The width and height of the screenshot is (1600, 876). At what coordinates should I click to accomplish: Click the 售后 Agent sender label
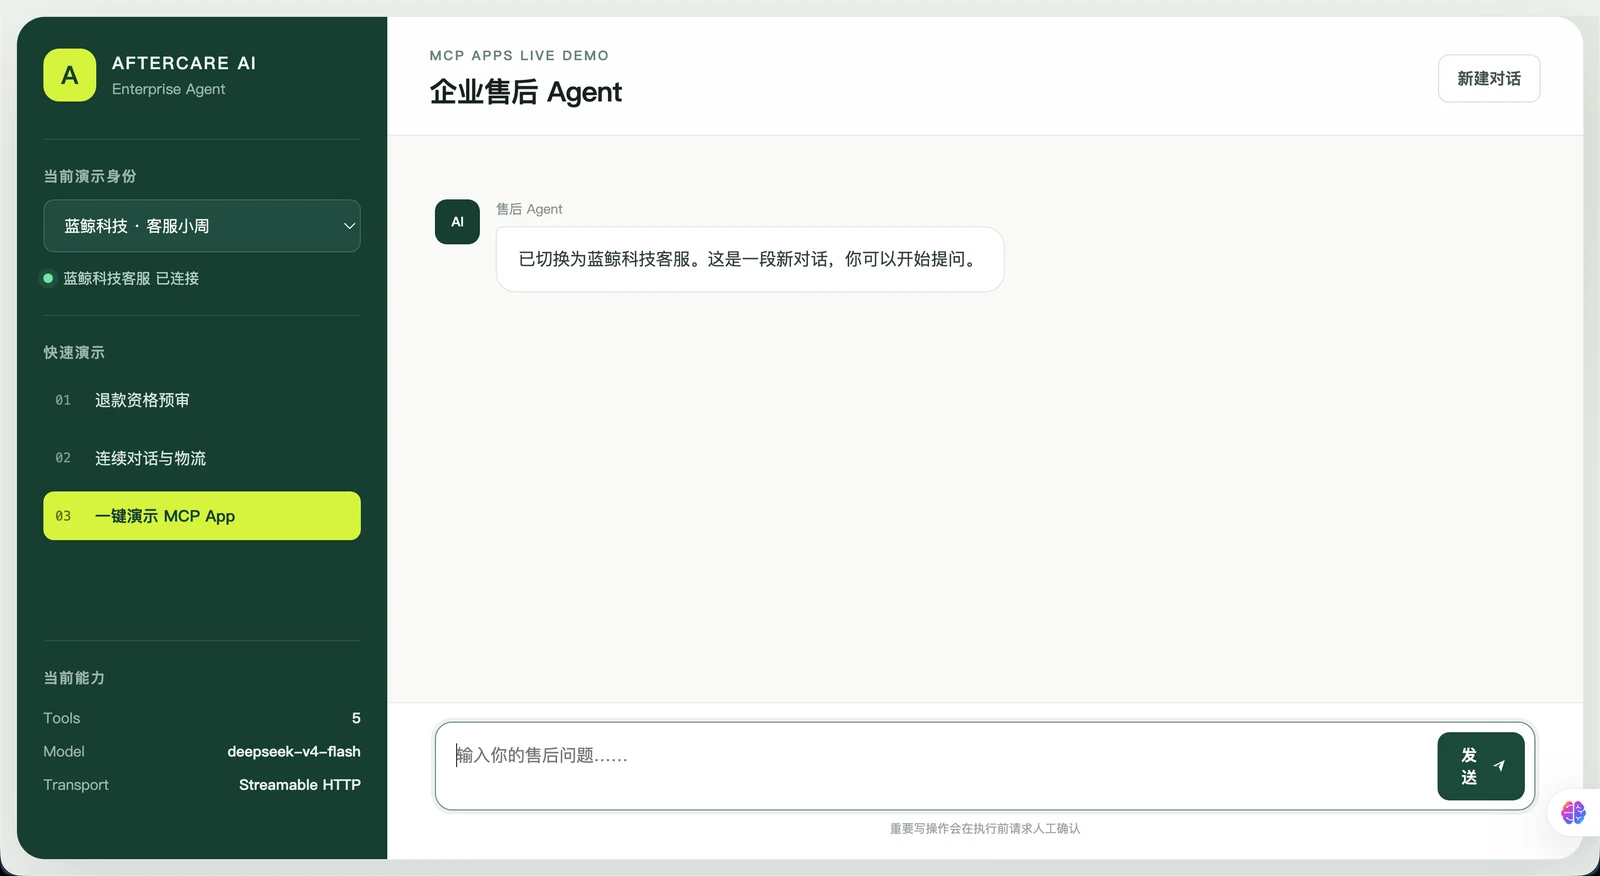pyautogui.click(x=529, y=209)
